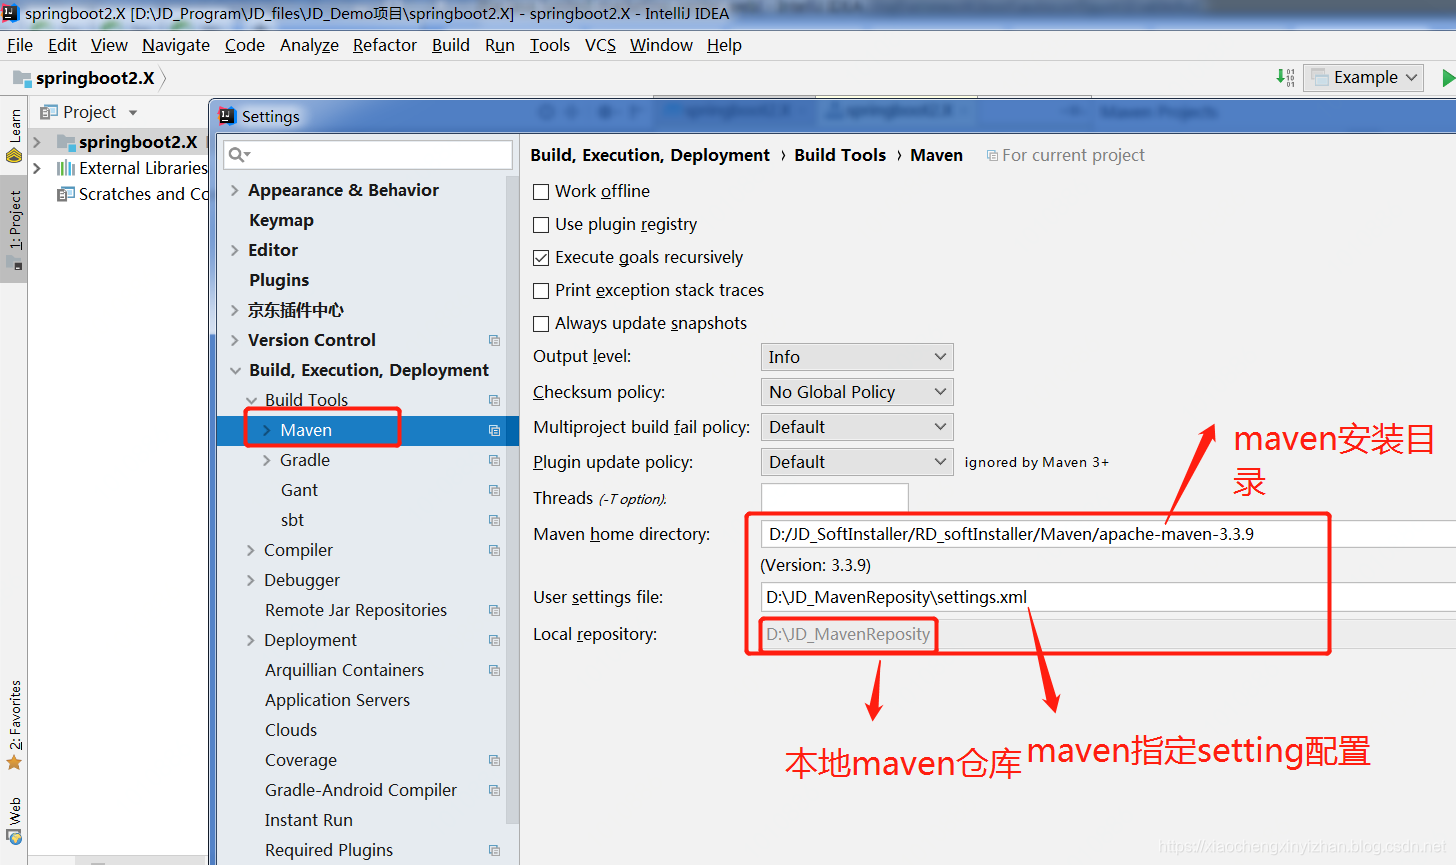
Task: Click the Maven home directory field
Action: click(1108, 534)
